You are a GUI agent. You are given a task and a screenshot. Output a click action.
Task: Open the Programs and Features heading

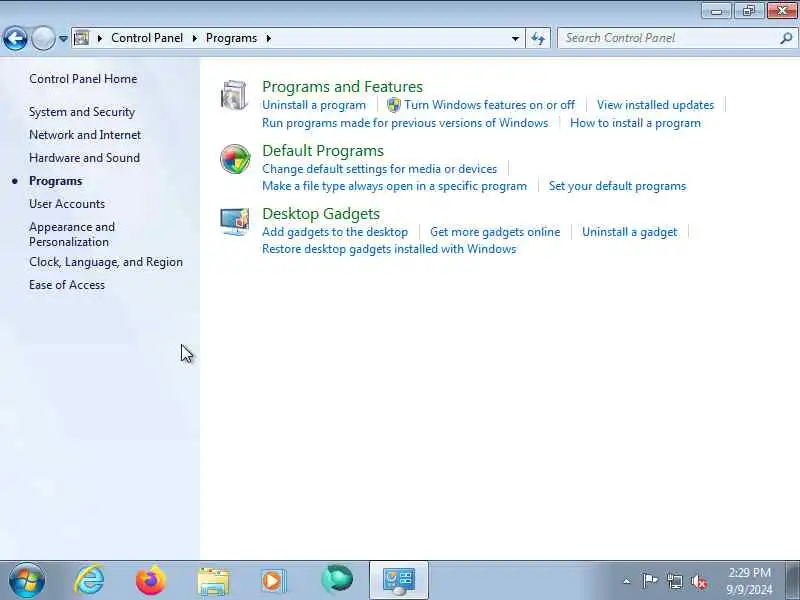click(342, 87)
